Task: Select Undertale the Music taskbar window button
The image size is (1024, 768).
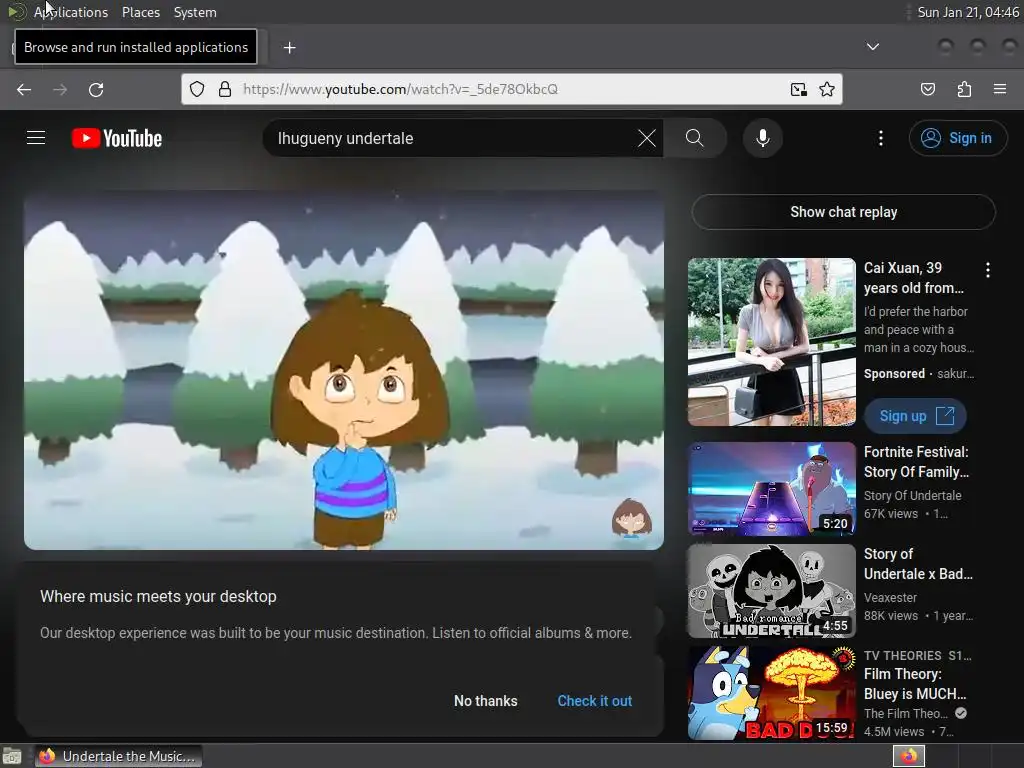Action: point(118,756)
